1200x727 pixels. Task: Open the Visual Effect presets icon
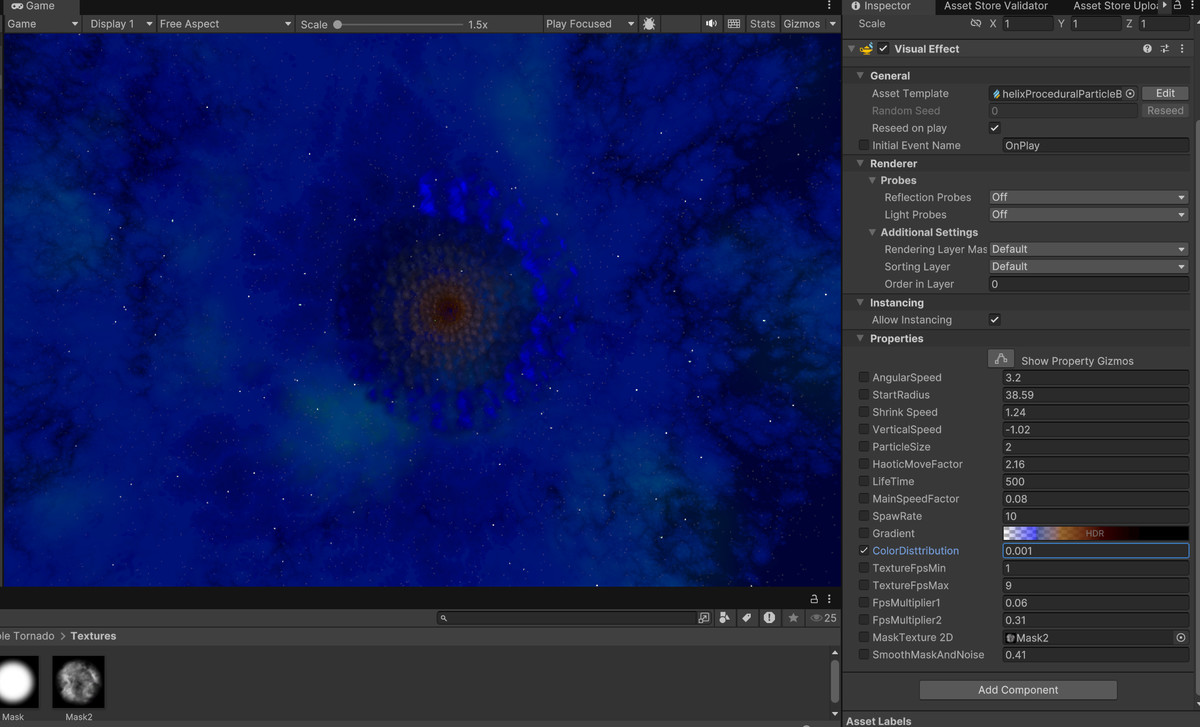coord(1165,48)
